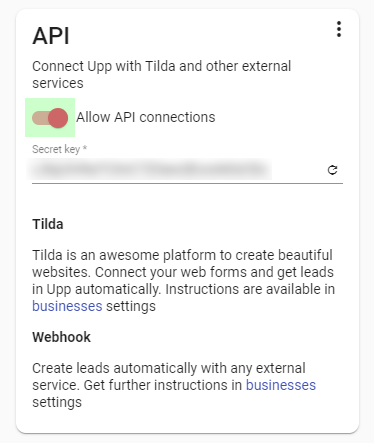This screenshot has width=374, height=443.
Task: Click the "Secret key *" field label
Action: 59,149
